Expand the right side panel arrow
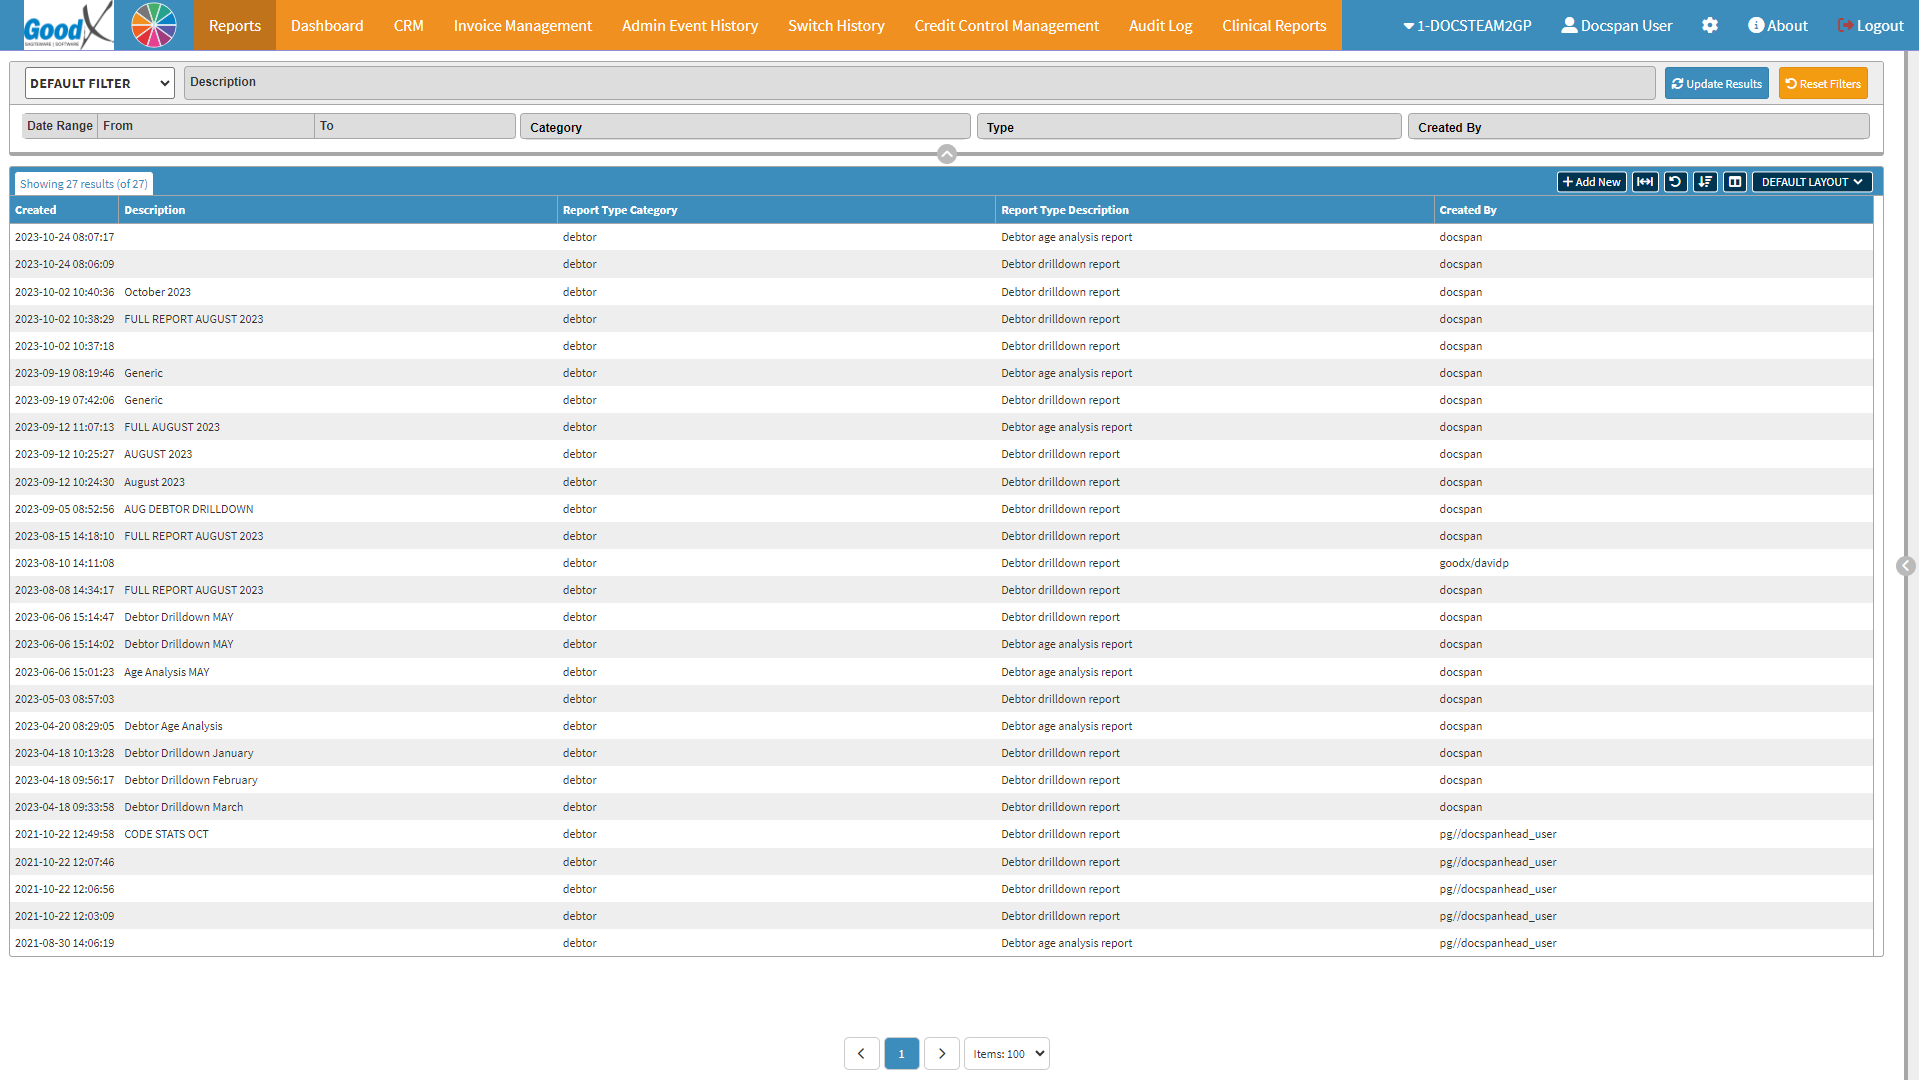Screen dimensions: 1919x1080 pyautogui.click(x=1905, y=566)
